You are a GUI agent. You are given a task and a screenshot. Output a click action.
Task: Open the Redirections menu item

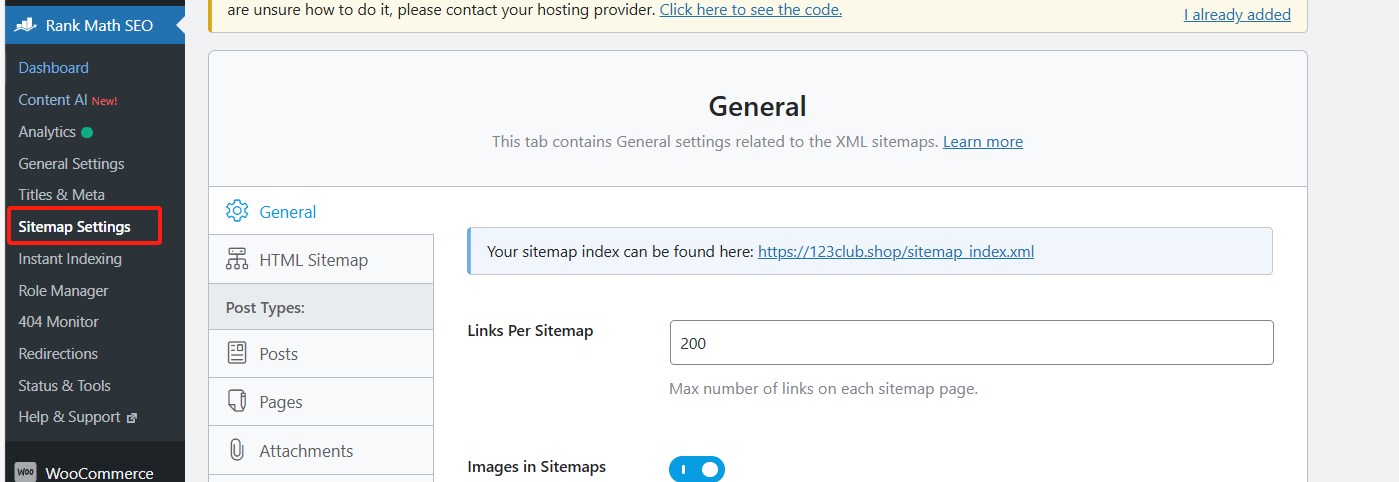pyautogui.click(x=58, y=354)
